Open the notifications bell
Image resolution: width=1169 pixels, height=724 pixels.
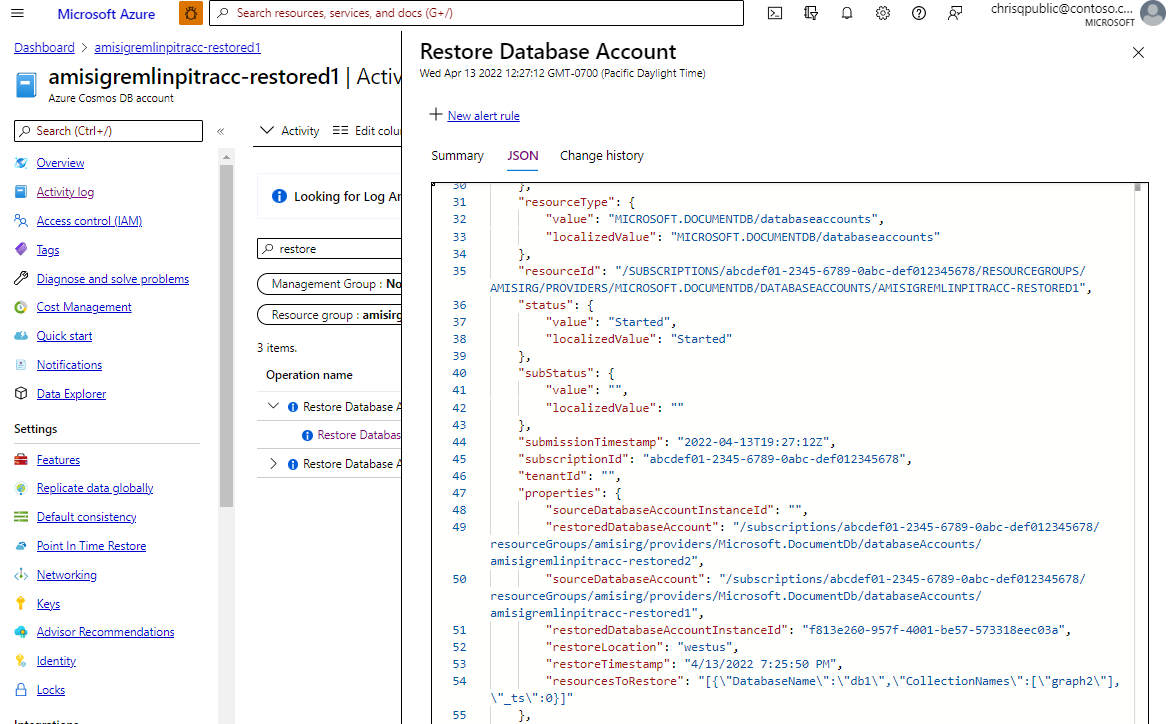tap(846, 13)
